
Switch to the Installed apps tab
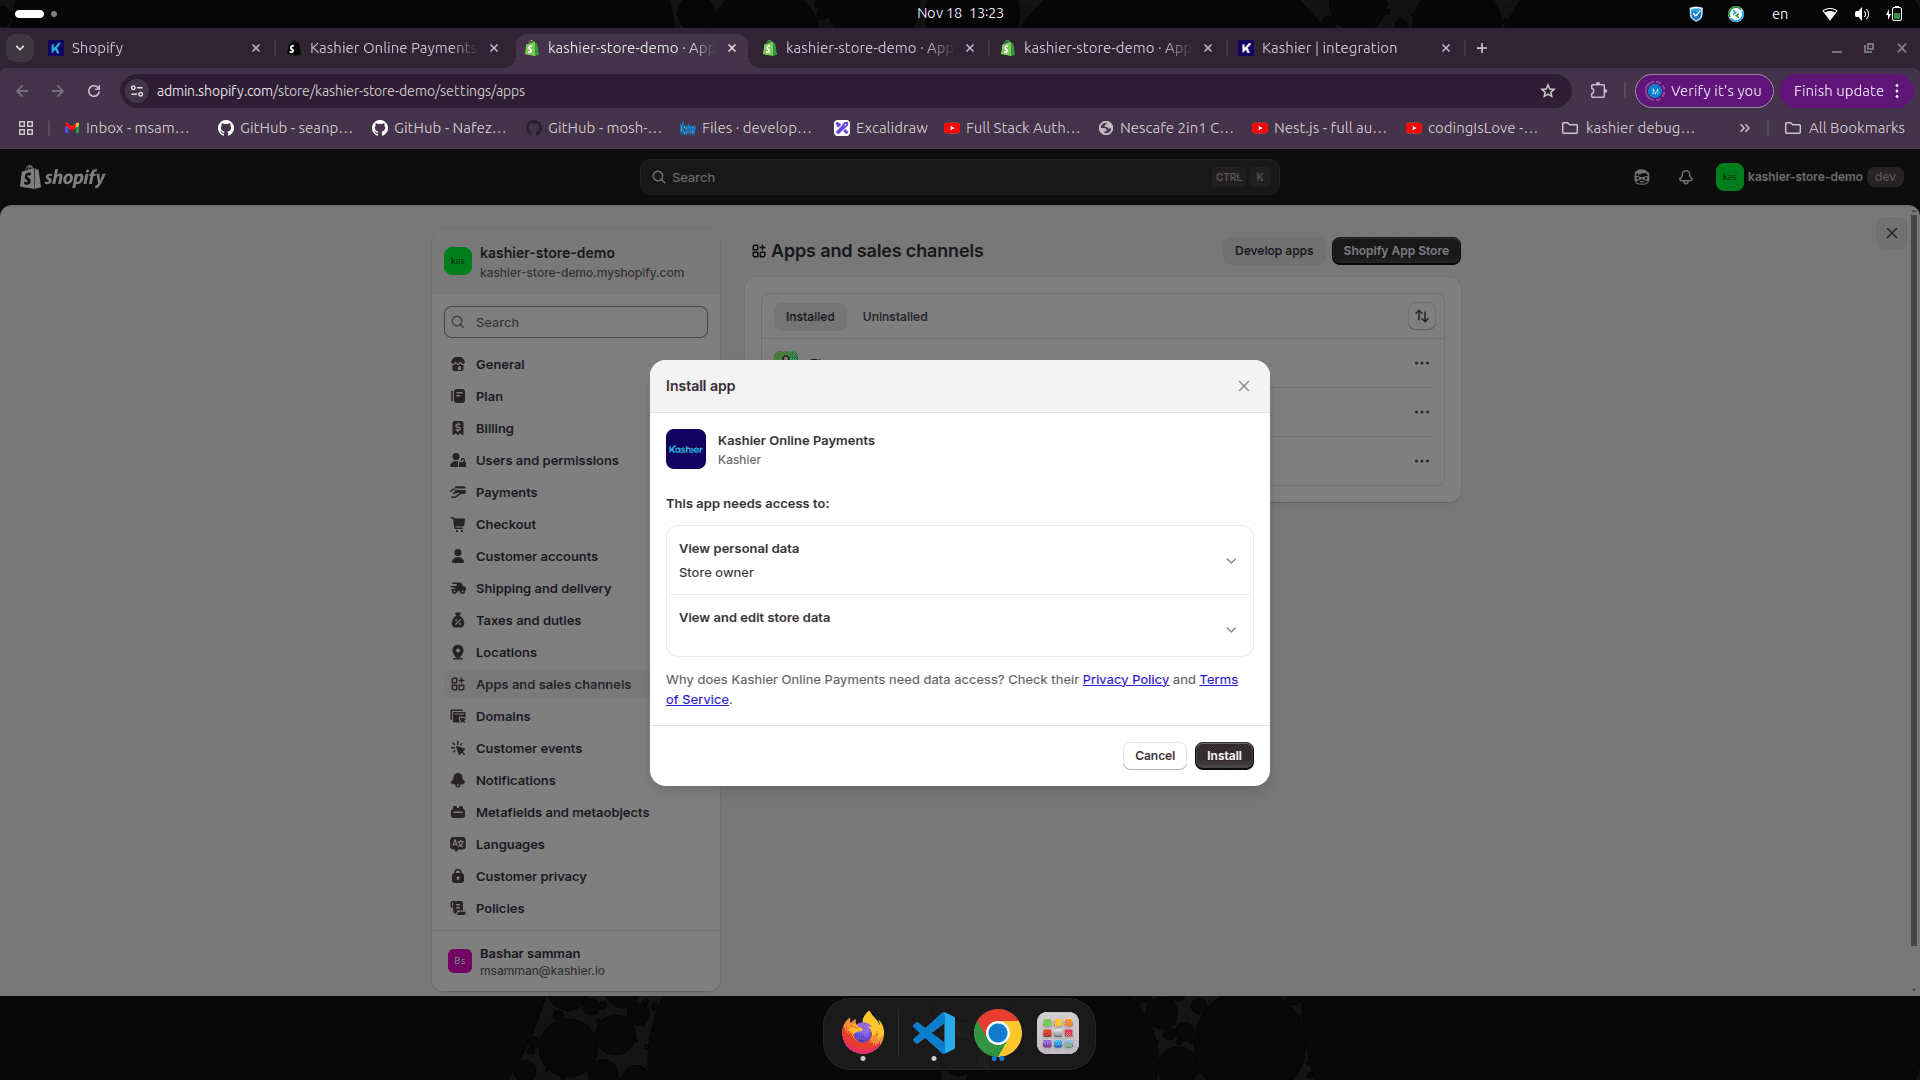click(810, 317)
